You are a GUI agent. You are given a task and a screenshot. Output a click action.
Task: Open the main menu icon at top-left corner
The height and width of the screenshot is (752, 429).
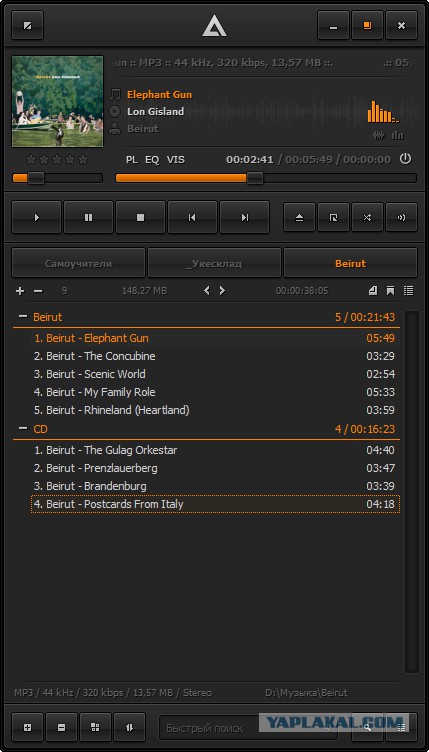coord(27,25)
